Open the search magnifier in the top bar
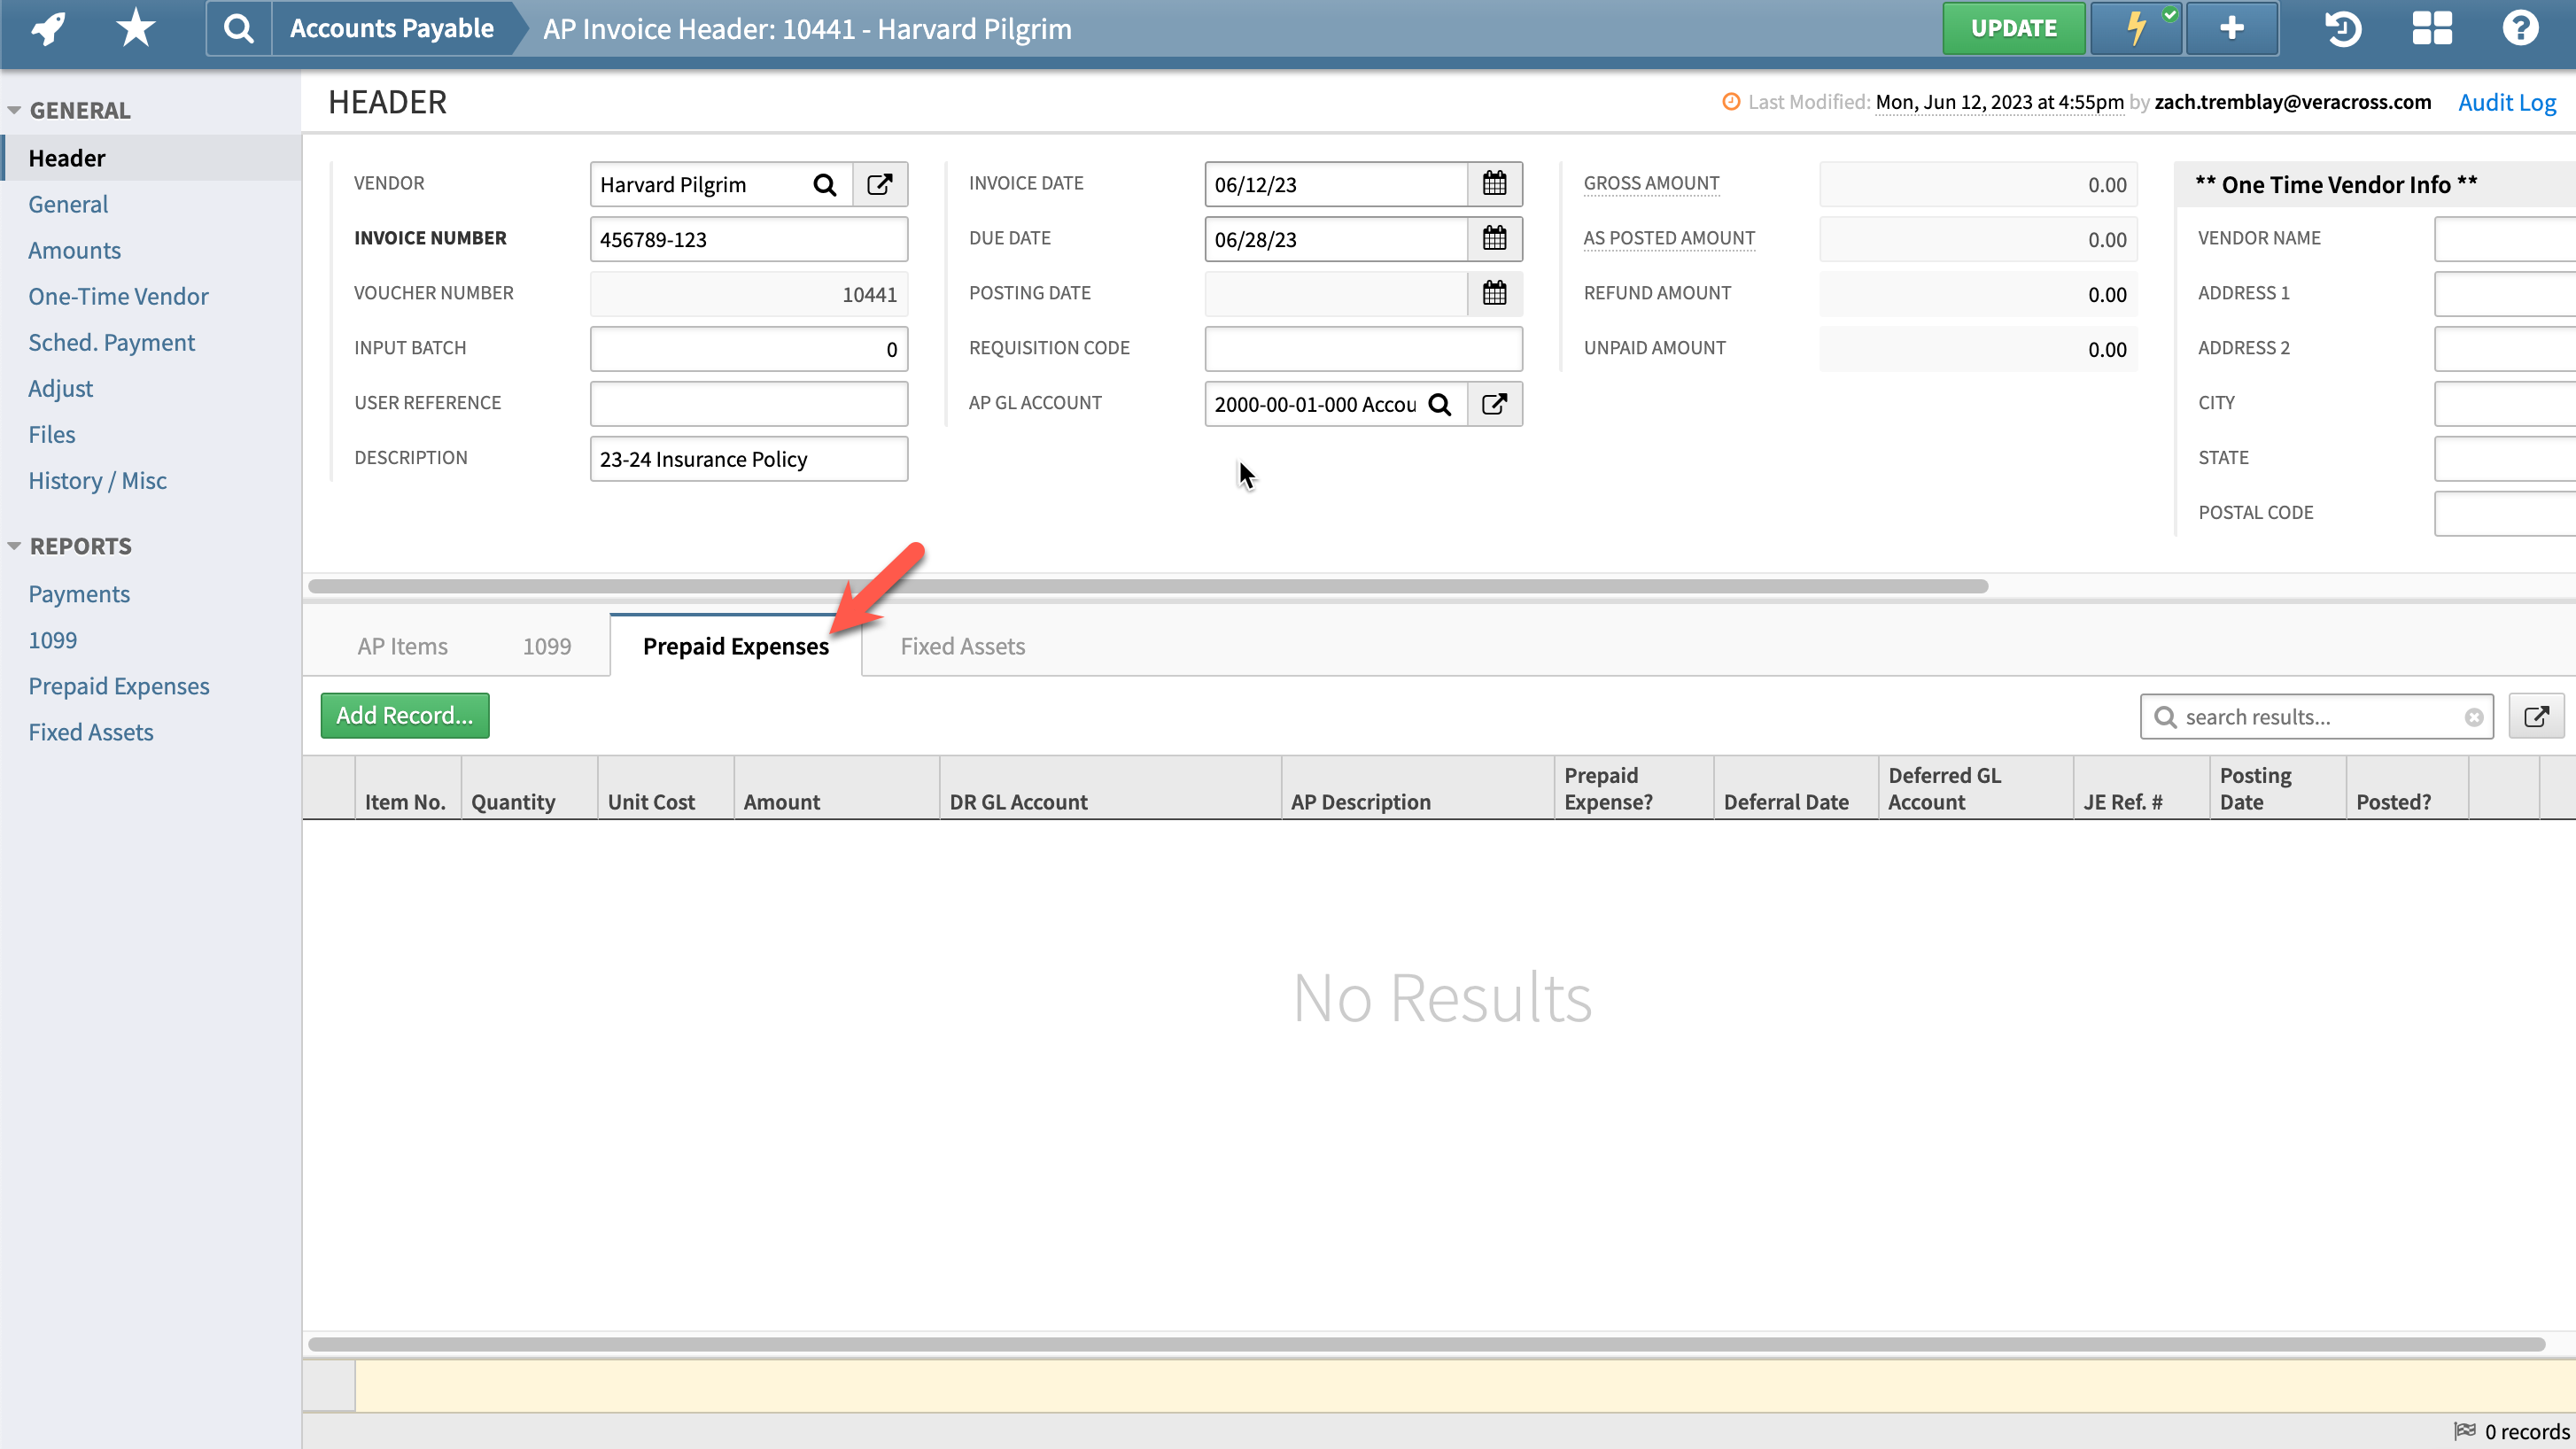 tap(238, 28)
